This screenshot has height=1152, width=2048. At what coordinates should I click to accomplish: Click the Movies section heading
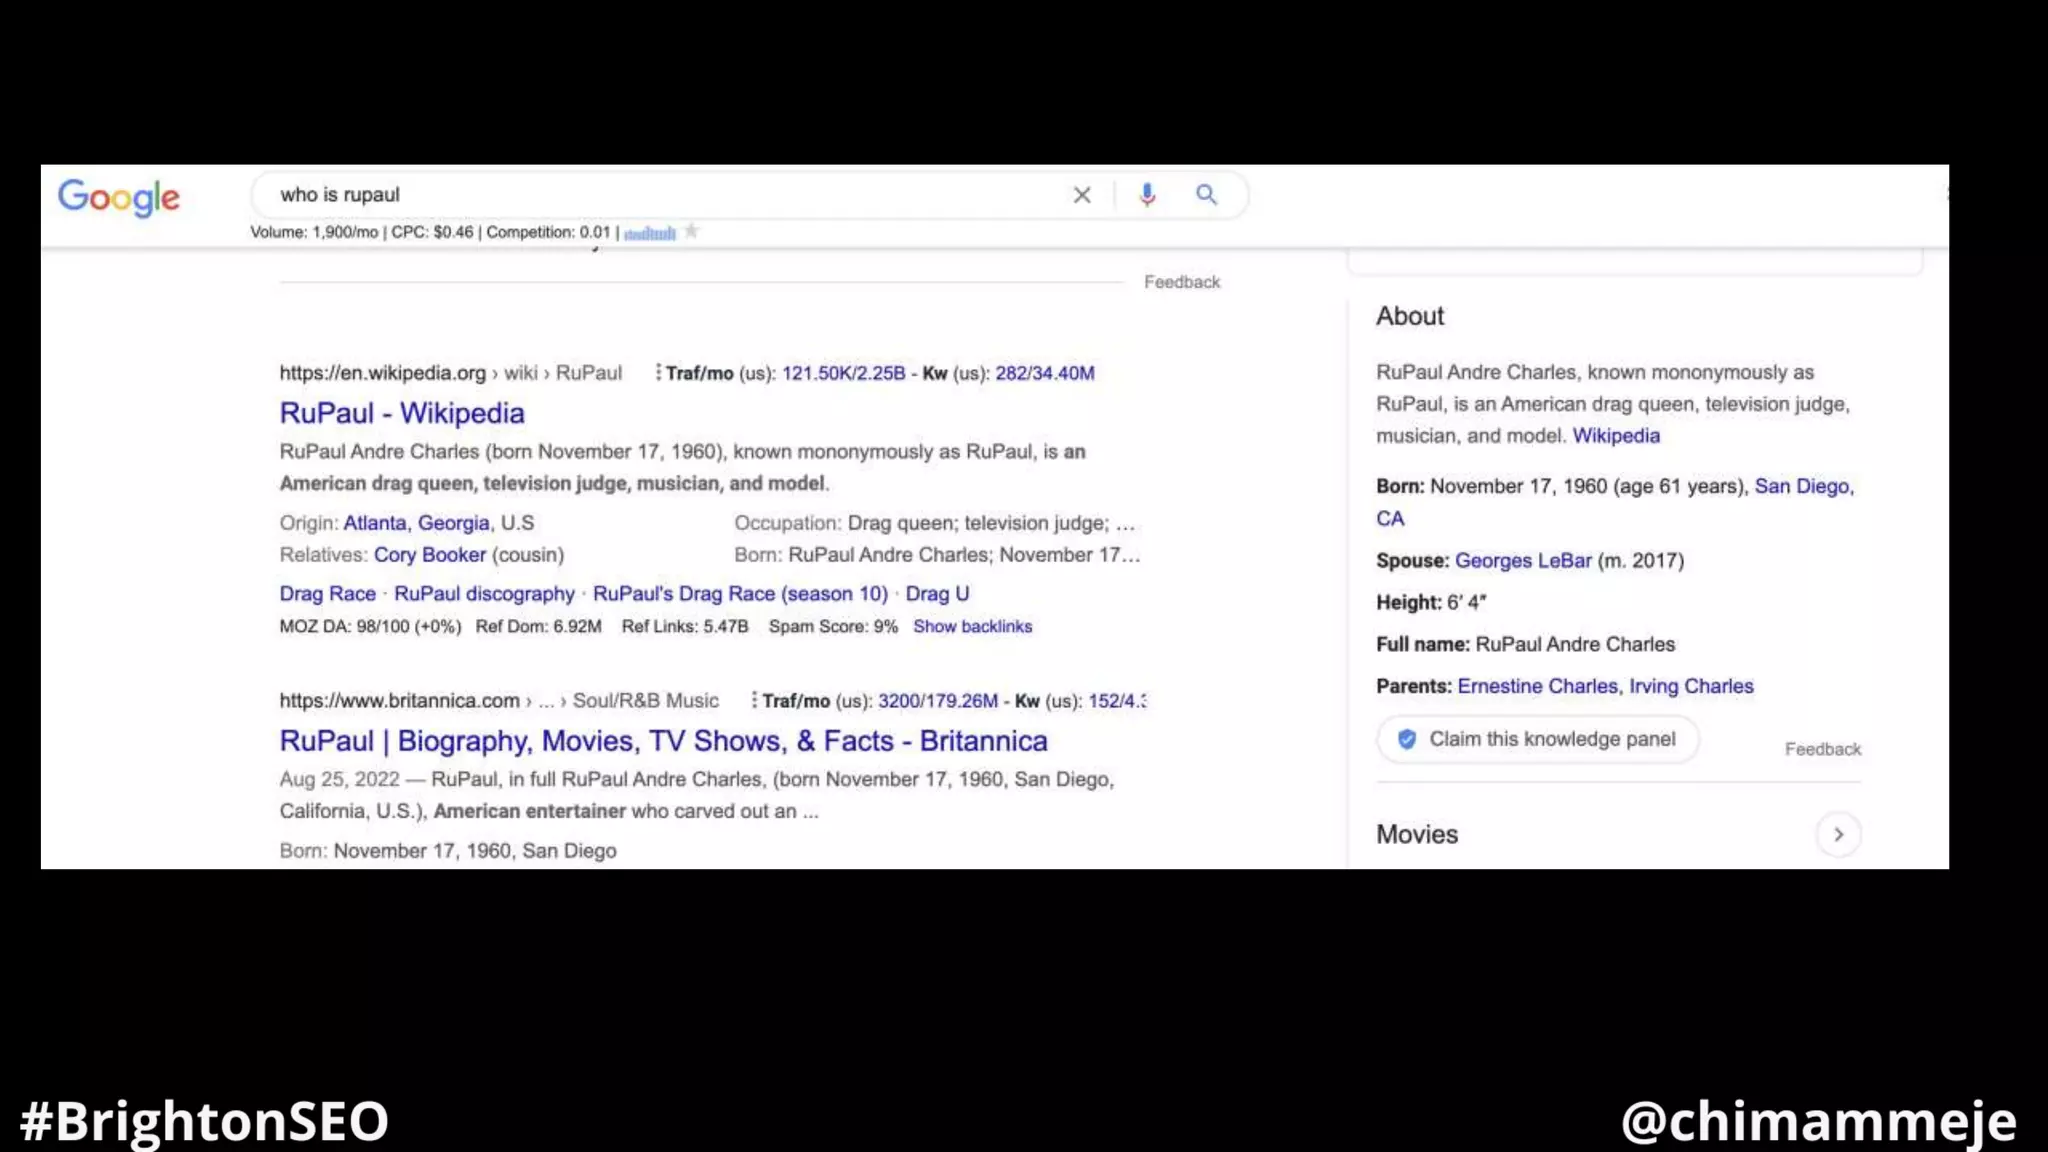click(x=1417, y=834)
